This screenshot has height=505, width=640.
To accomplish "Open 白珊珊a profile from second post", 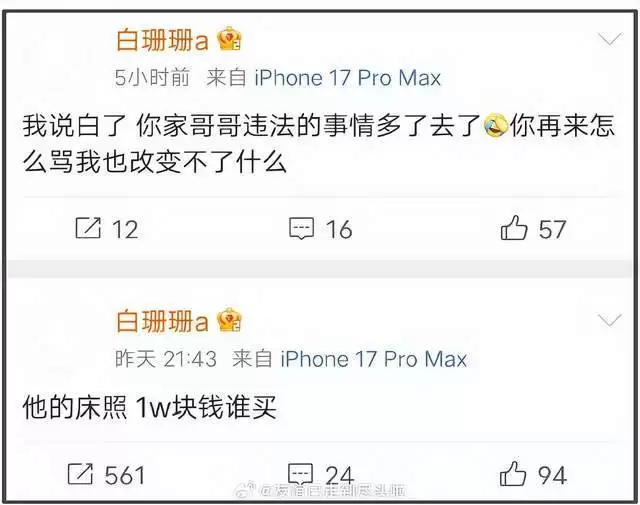I will (x=162, y=321).
